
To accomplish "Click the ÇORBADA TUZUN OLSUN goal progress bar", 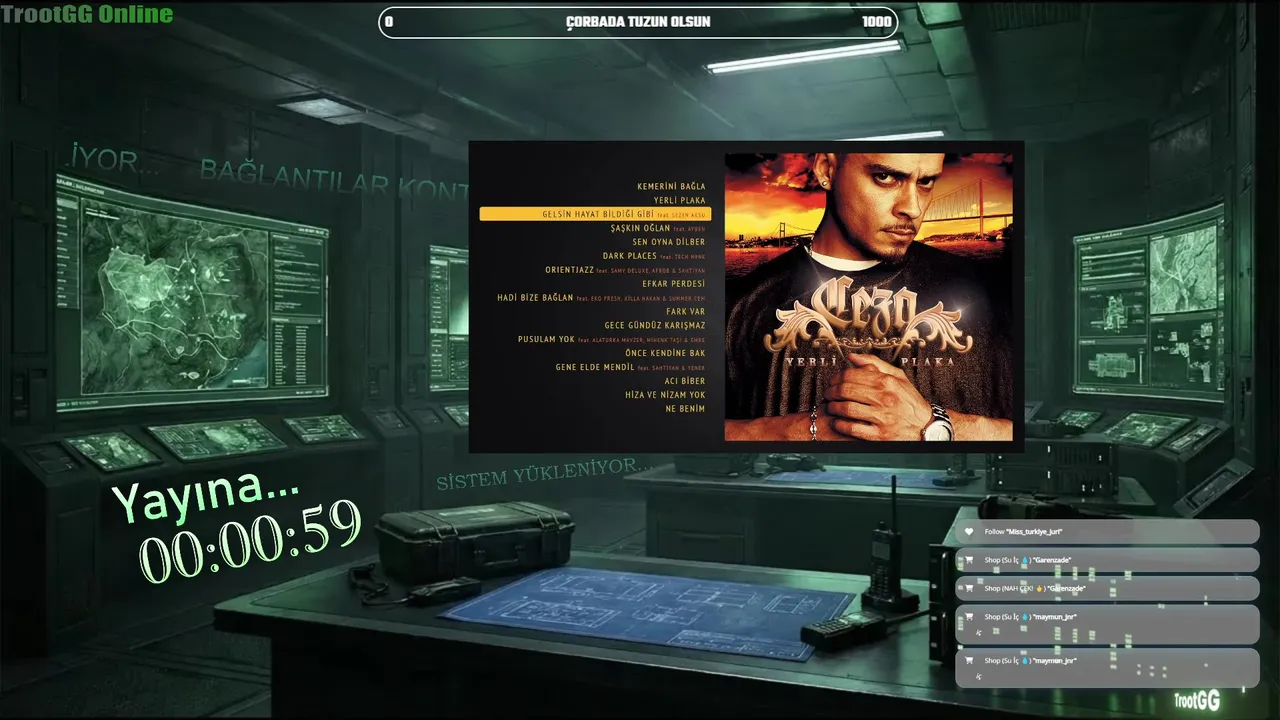I will tap(638, 22).
